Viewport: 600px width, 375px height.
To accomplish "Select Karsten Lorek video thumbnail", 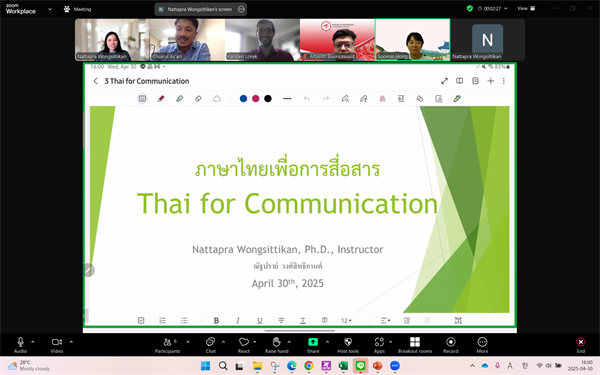I will [x=262, y=40].
